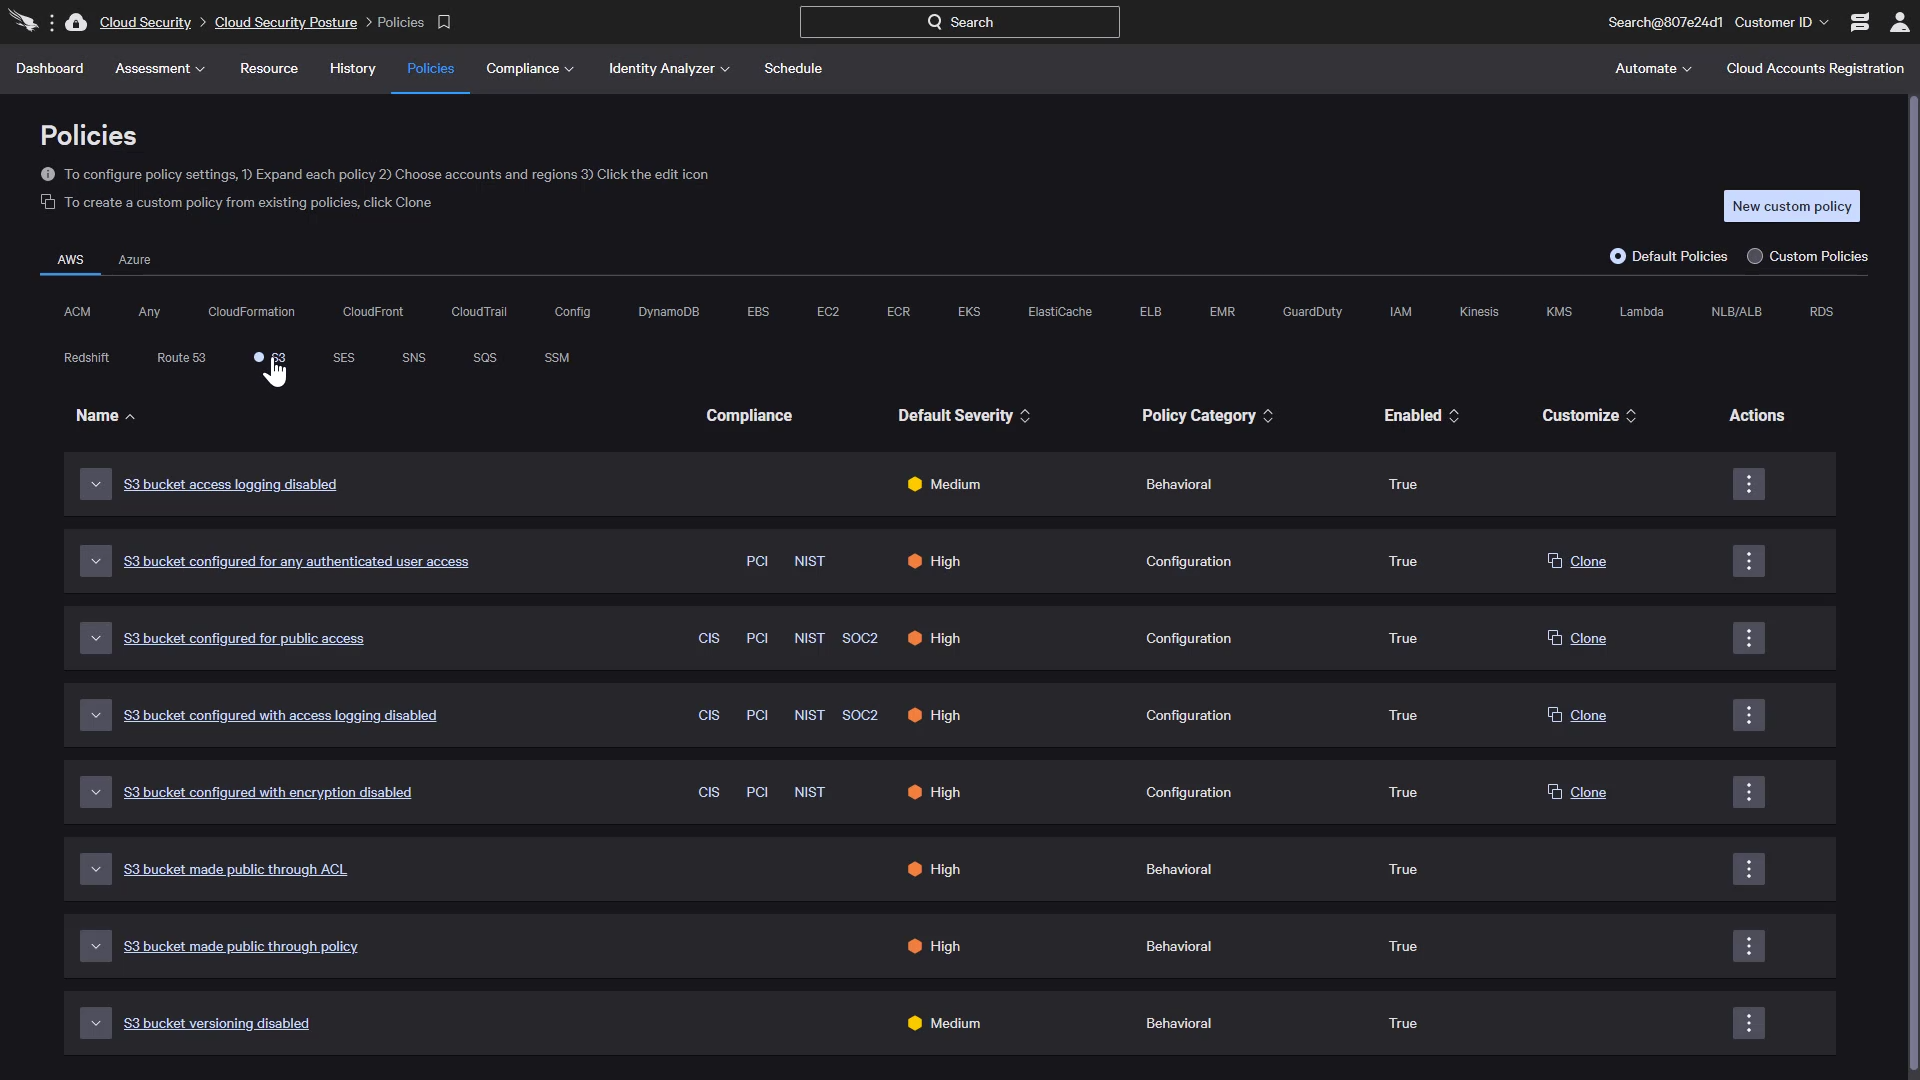Expand S3 bucket versioning disabled row
1920x1080 pixels.
96,1023
